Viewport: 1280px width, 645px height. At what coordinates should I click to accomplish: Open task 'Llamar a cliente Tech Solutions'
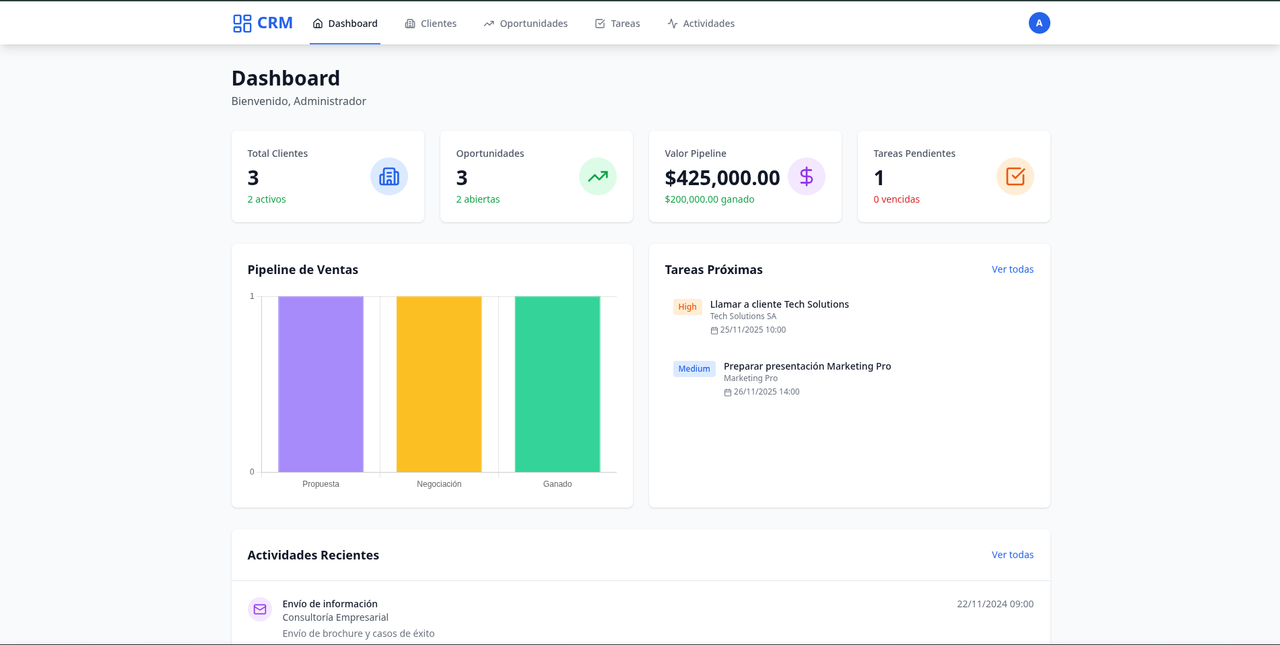pyautogui.click(x=779, y=304)
